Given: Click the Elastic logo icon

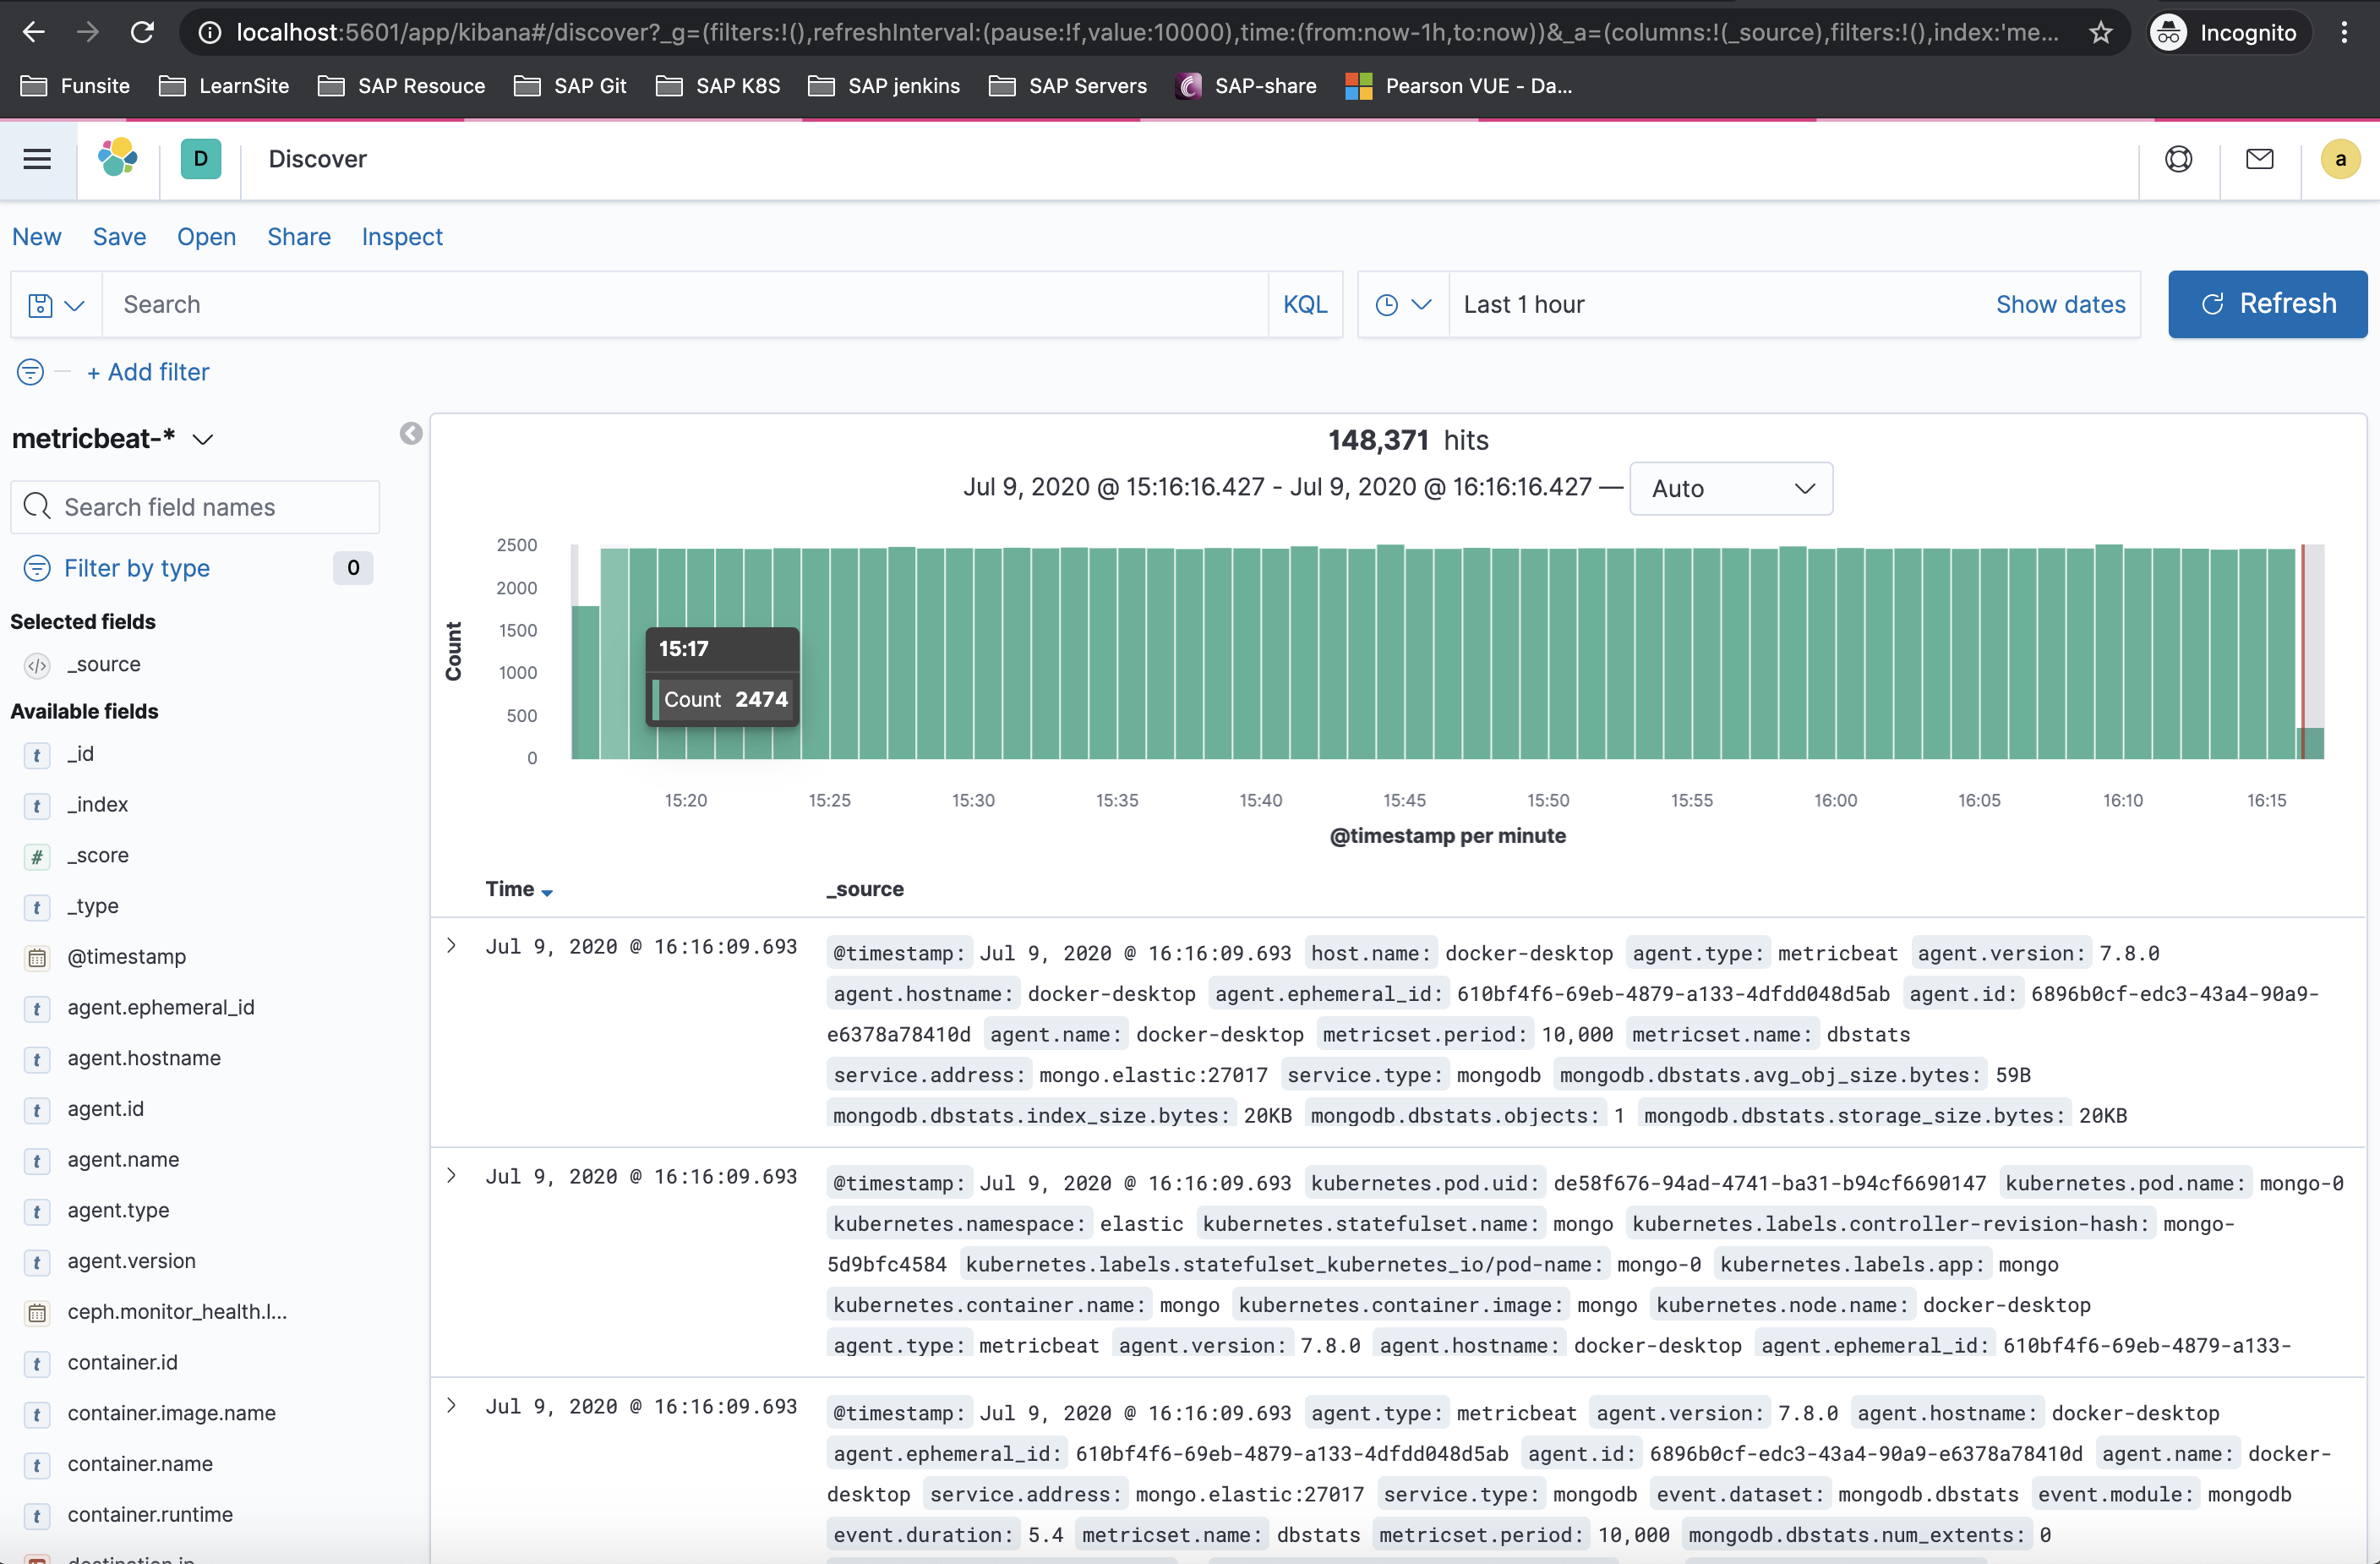Looking at the screenshot, I should pos(118,159).
